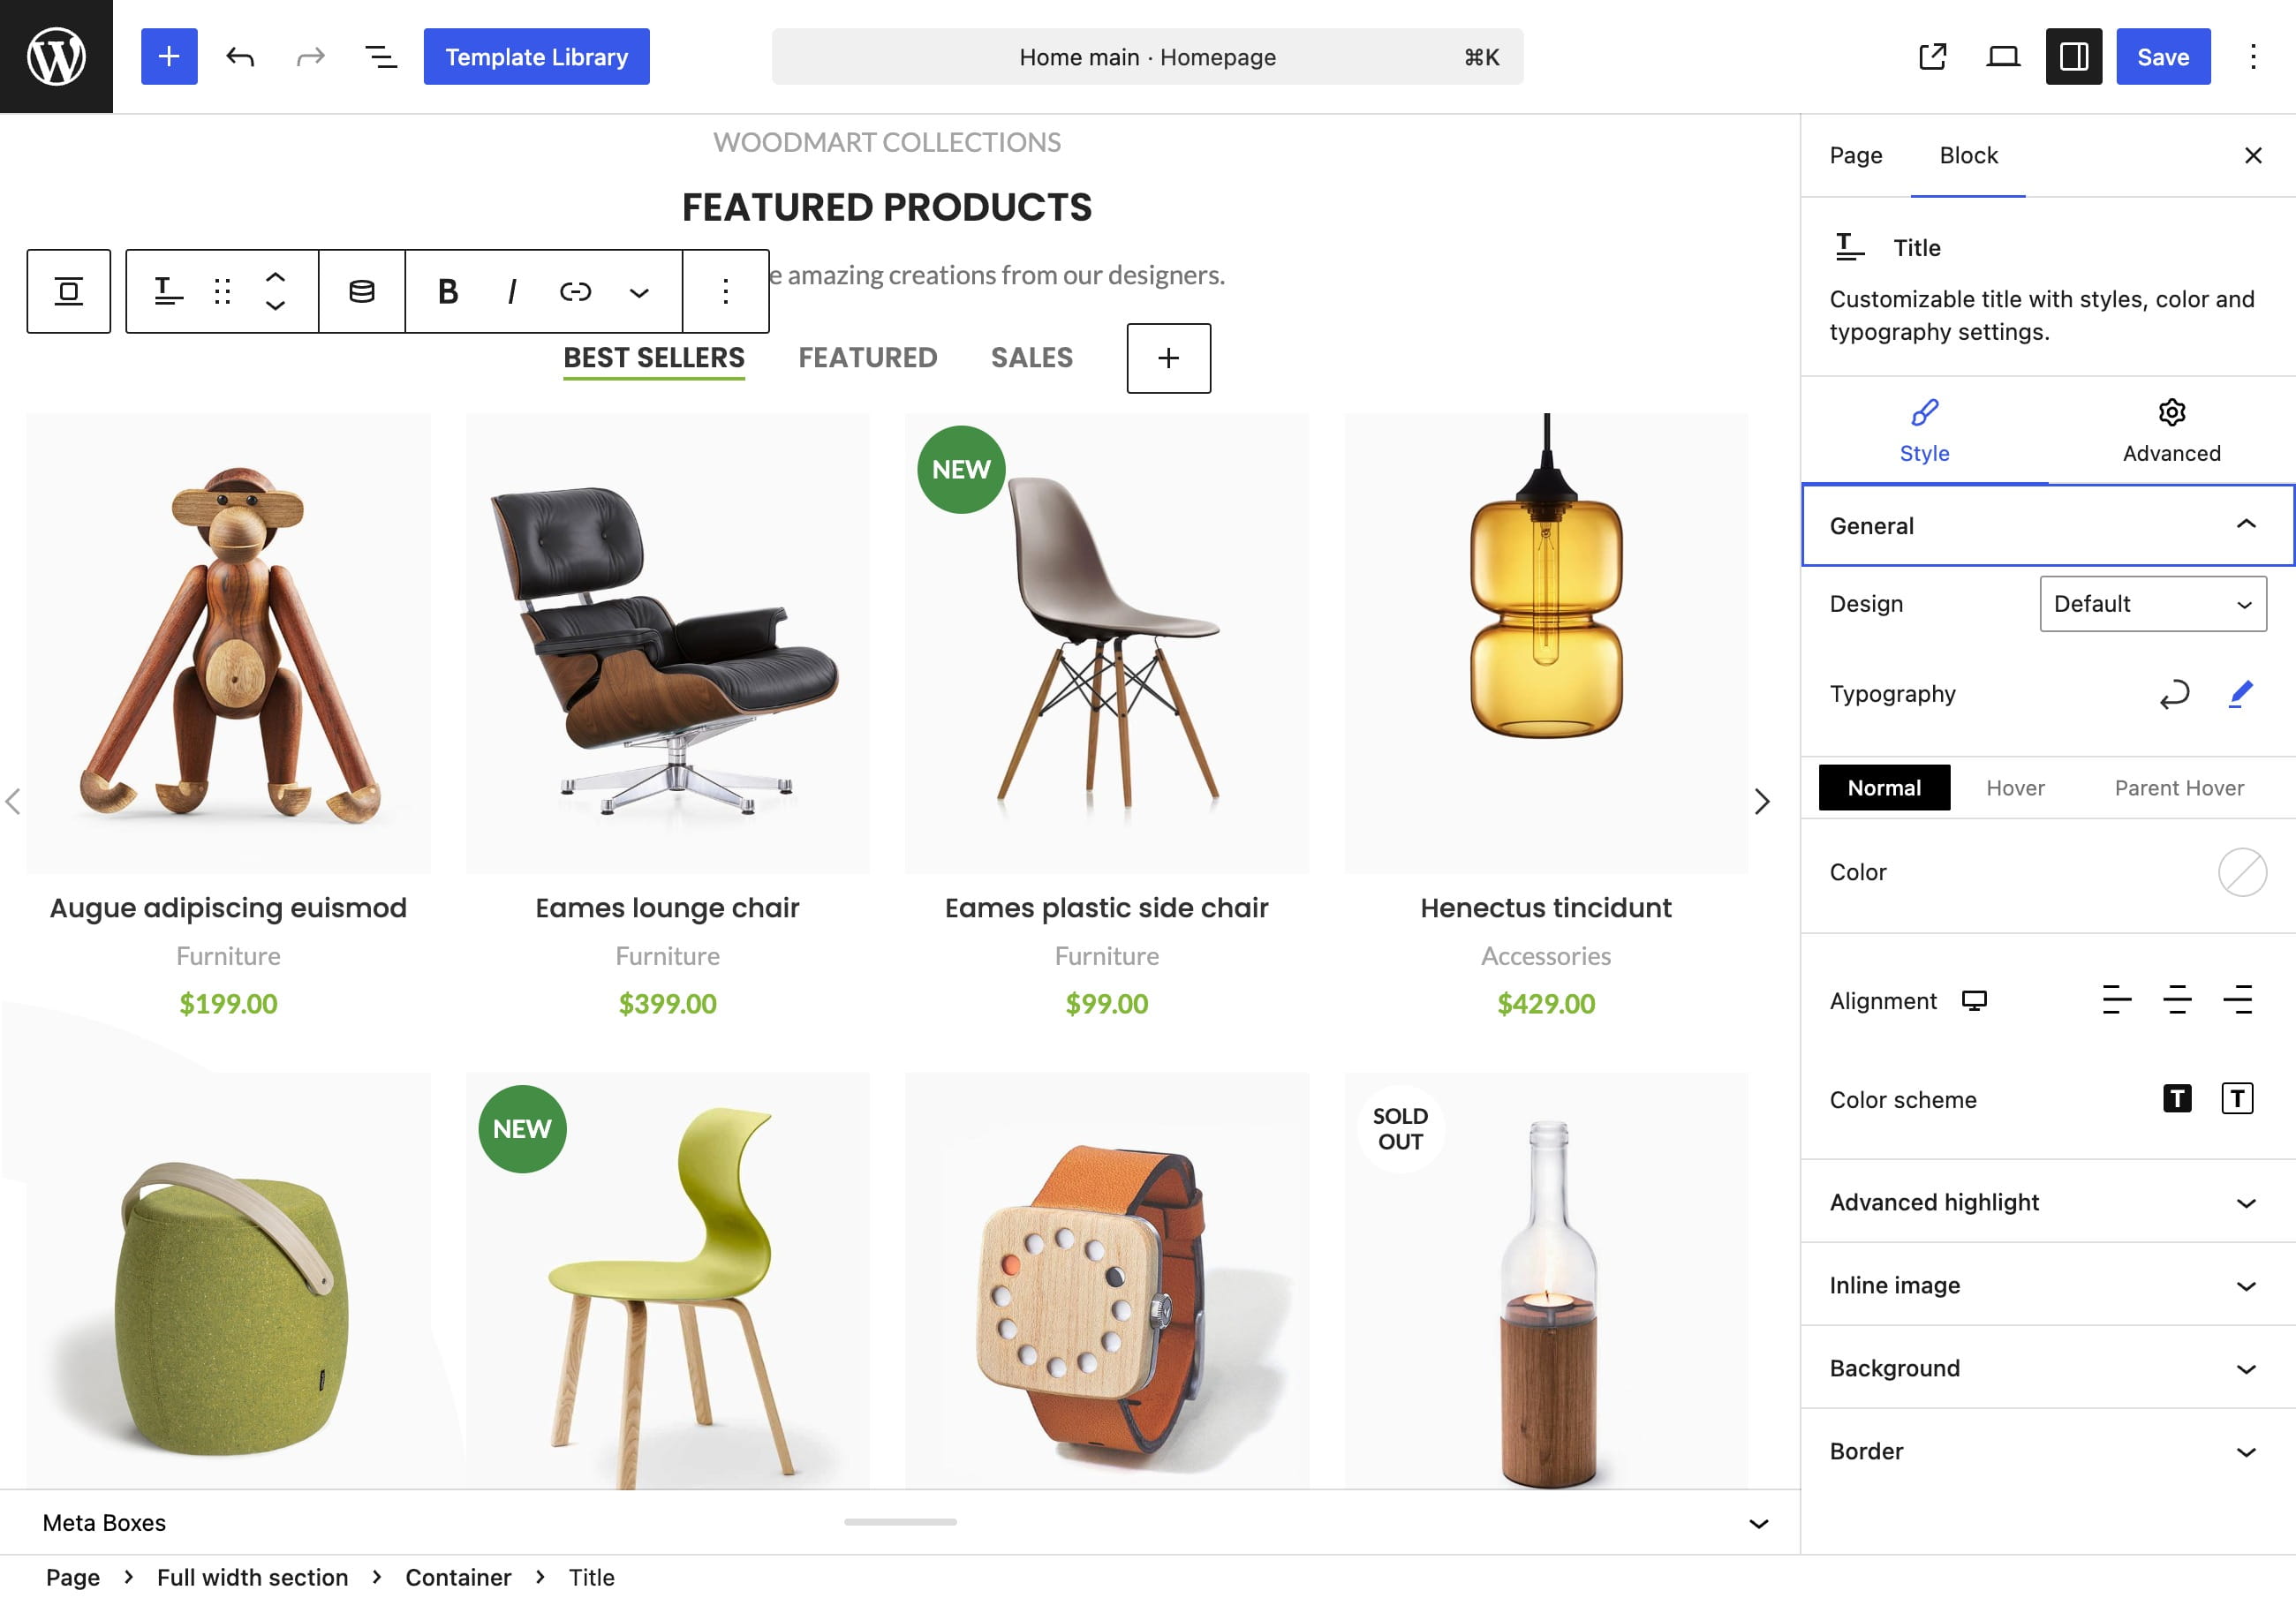Screen dimensions: 2296x1598
Task: Open the document overview list icon
Action: 380,57
